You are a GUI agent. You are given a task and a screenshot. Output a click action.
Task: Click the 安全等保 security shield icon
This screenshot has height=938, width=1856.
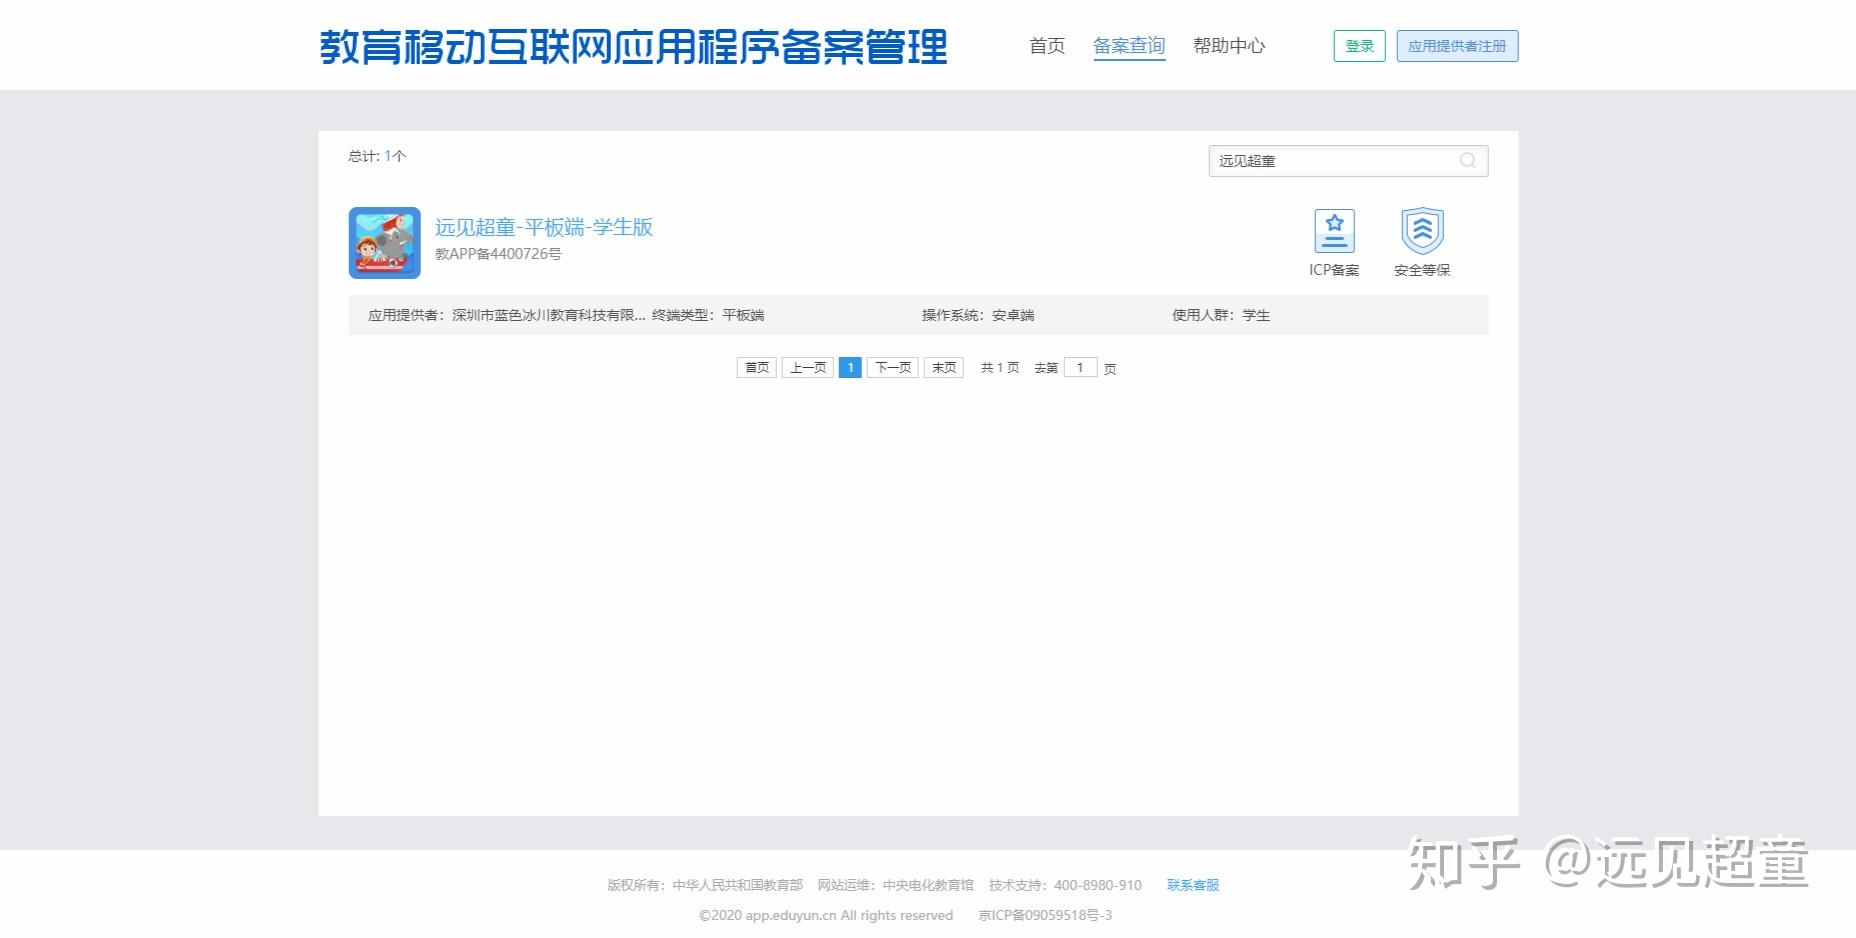[x=1422, y=232]
